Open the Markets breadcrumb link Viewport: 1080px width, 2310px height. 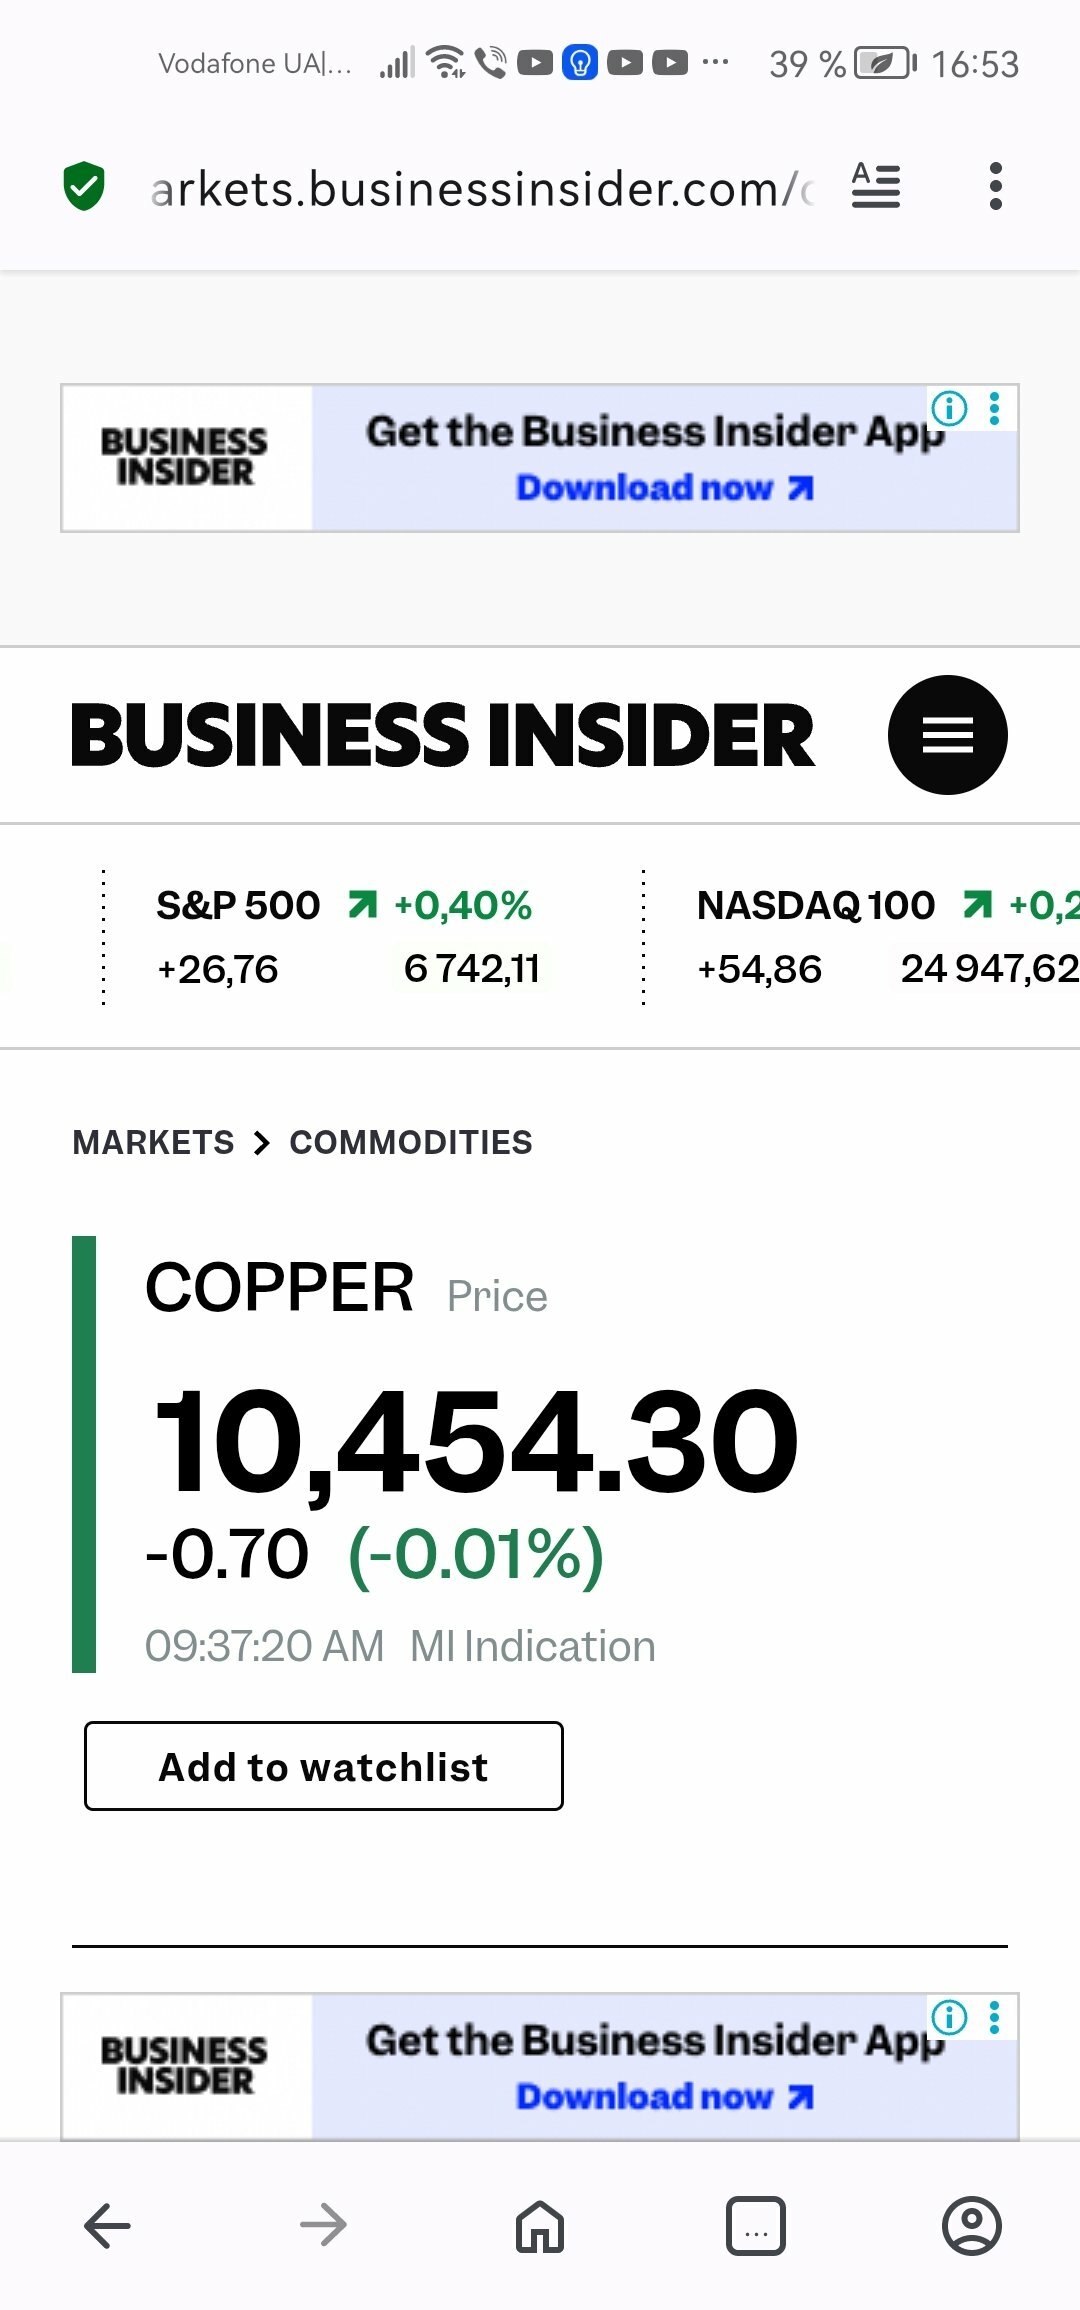point(153,1142)
